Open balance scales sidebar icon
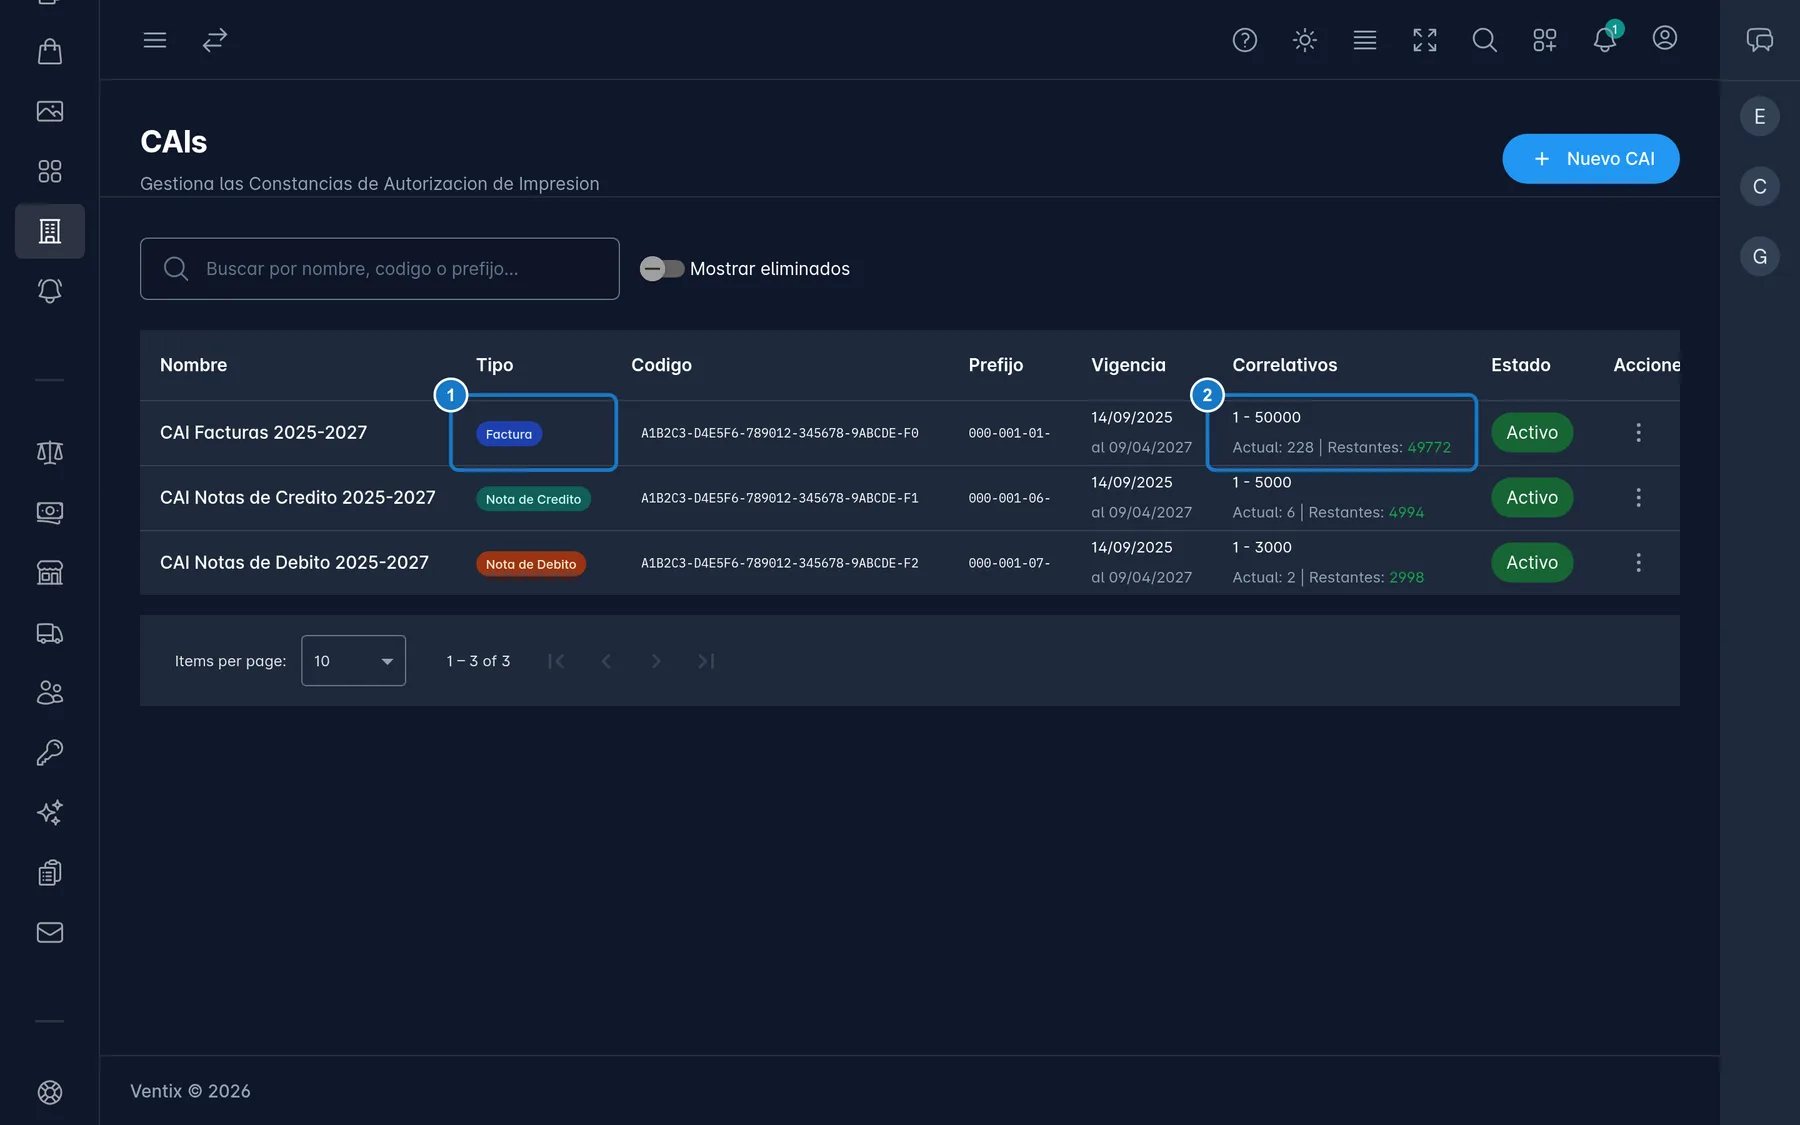The height and width of the screenshot is (1125, 1800). point(50,452)
